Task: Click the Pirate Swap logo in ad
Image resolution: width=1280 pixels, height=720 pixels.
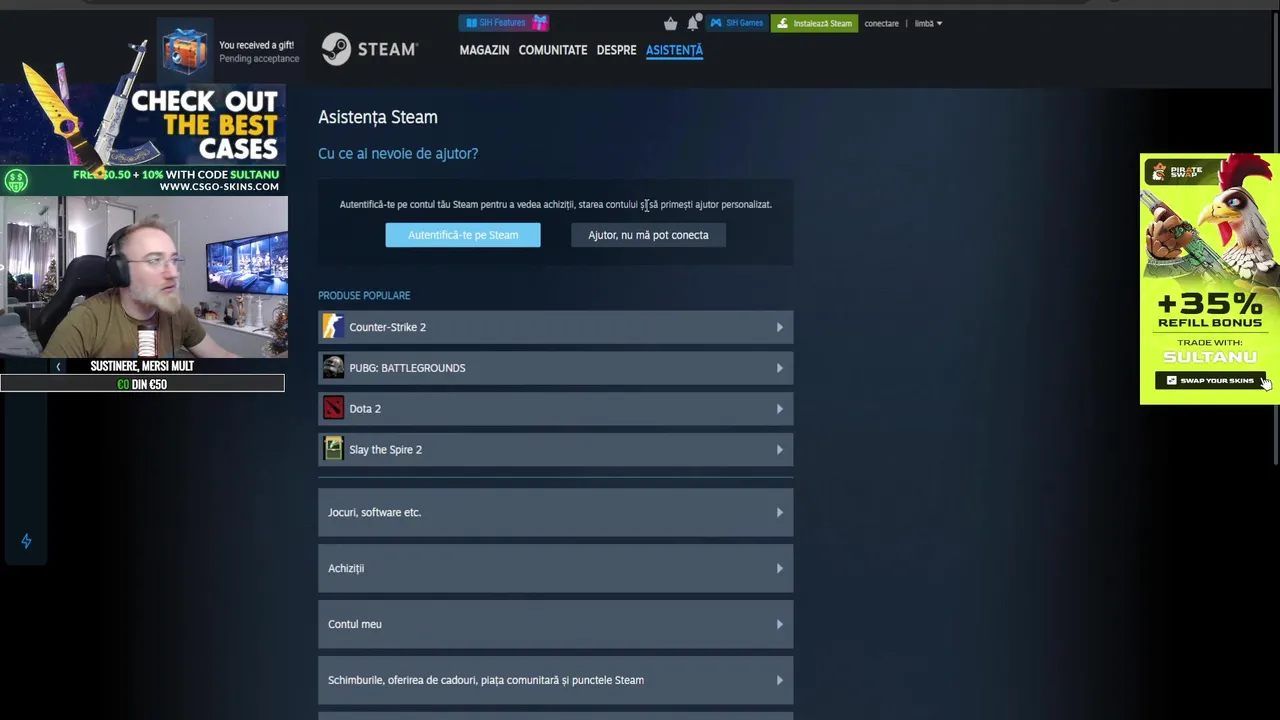Action: [1177, 173]
